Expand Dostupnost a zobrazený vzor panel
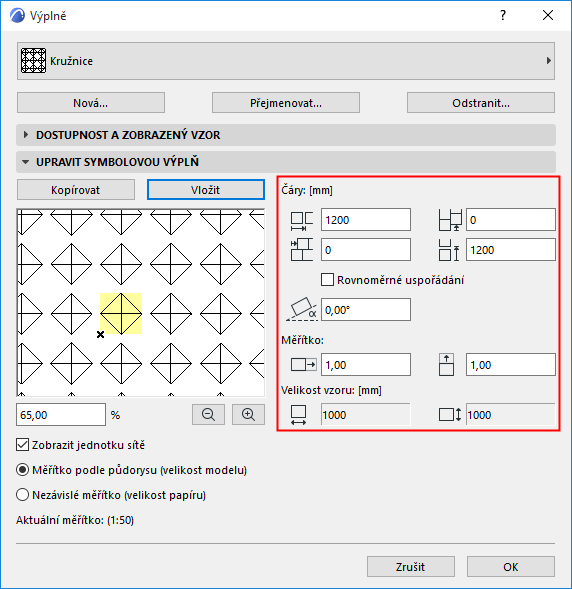Image resolution: width=572 pixels, height=589 pixels. tap(286, 135)
